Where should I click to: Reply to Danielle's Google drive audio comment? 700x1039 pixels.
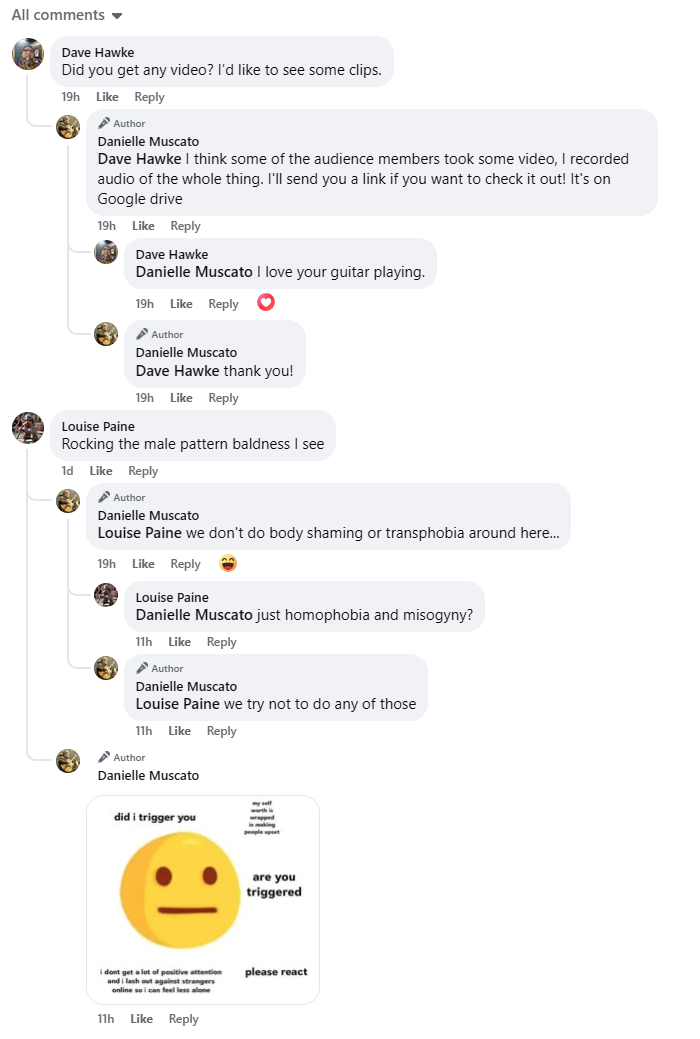tap(186, 225)
